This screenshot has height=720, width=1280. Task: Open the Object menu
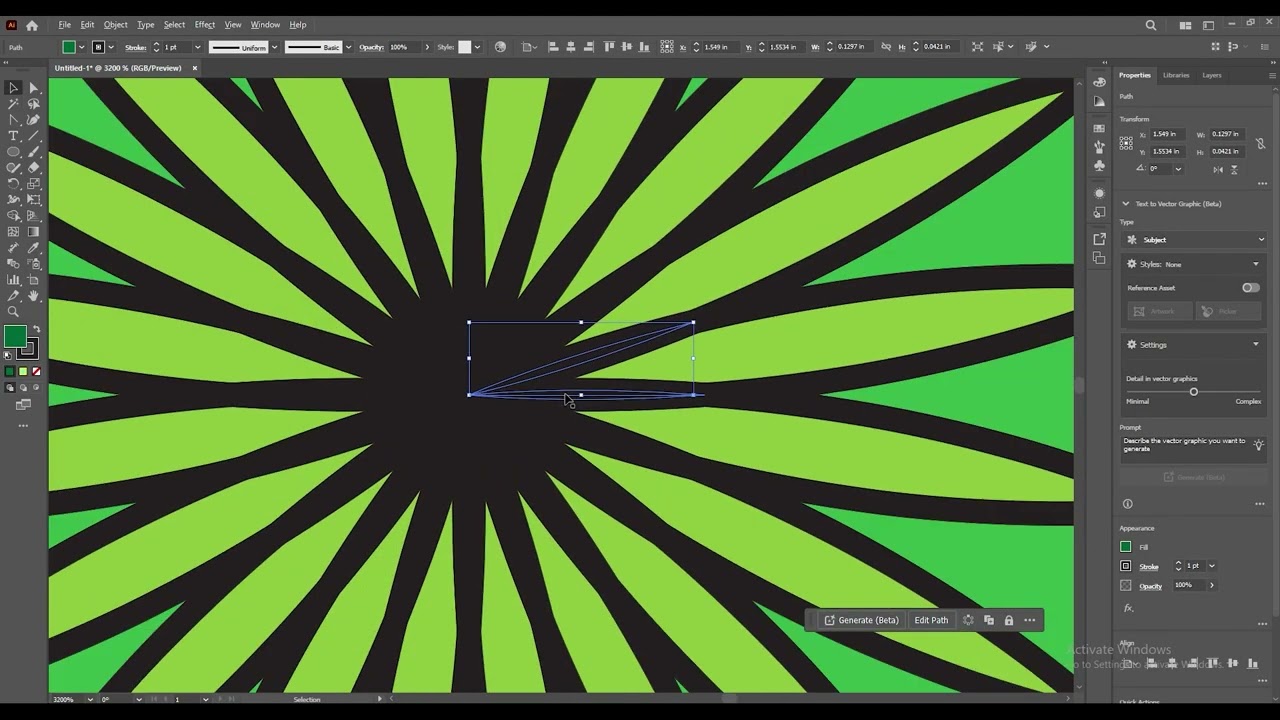pos(116,25)
